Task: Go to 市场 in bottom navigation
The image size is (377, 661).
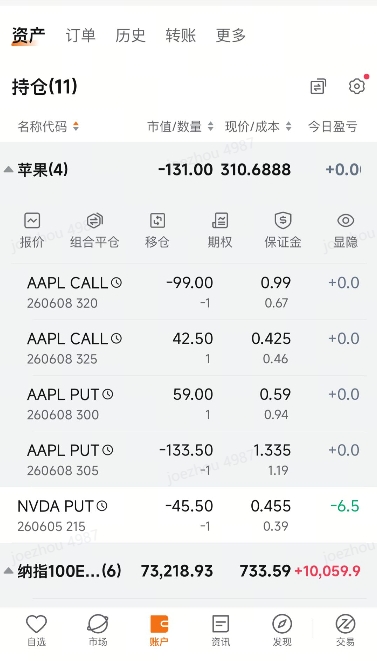Action: [98, 630]
